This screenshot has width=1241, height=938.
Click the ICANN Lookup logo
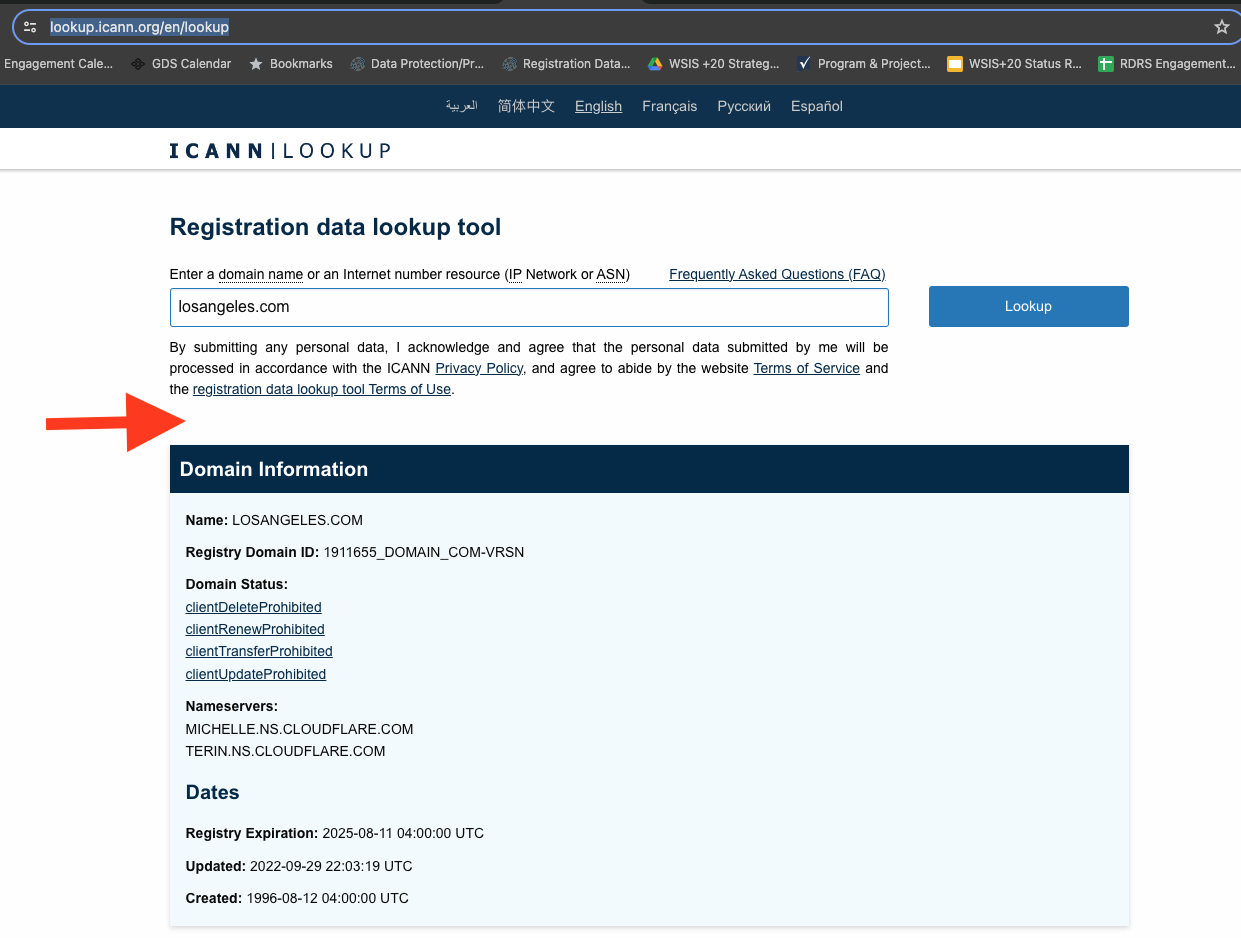(x=280, y=151)
